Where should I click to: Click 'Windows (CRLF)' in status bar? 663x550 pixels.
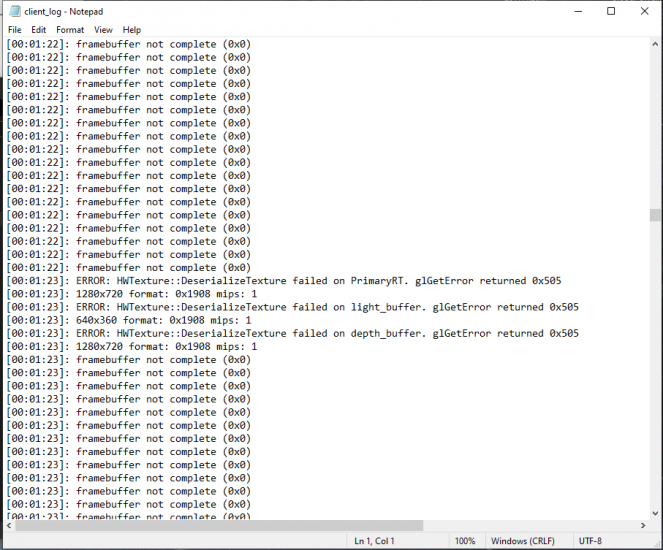pyautogui.click(x=523, y=541)
